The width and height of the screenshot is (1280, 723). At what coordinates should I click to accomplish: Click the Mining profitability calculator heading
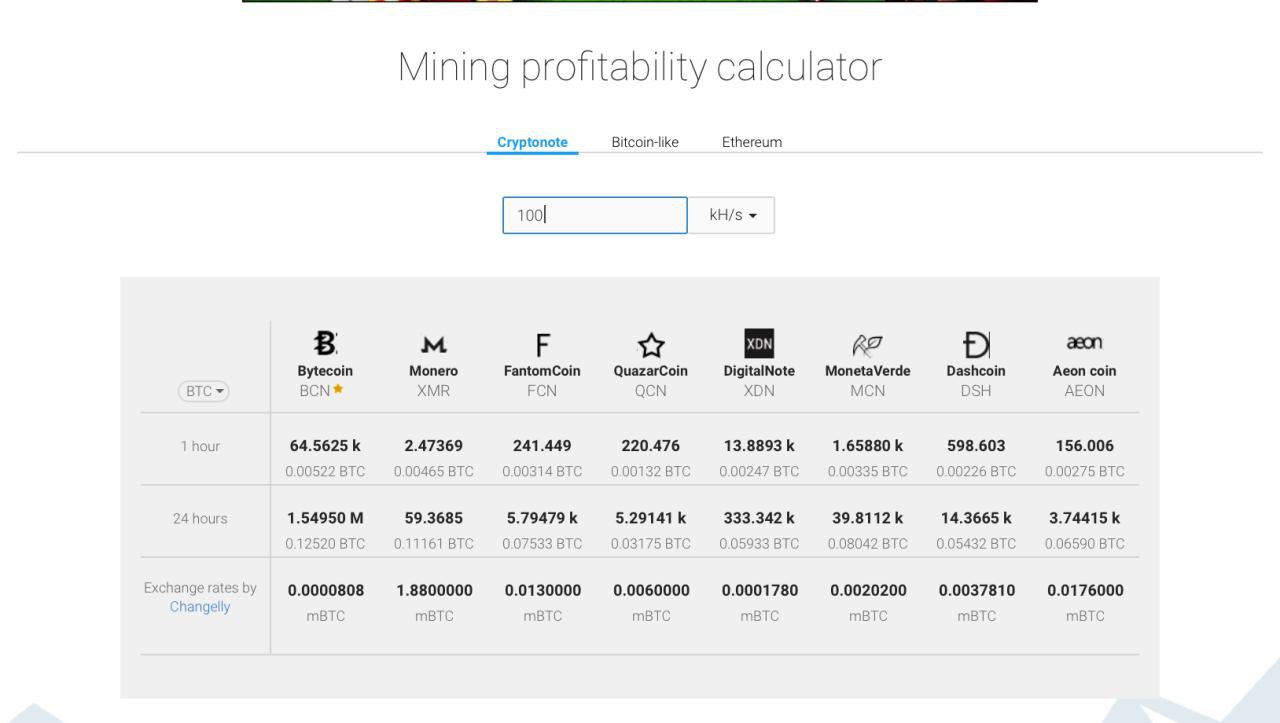[x=640, y=67]
